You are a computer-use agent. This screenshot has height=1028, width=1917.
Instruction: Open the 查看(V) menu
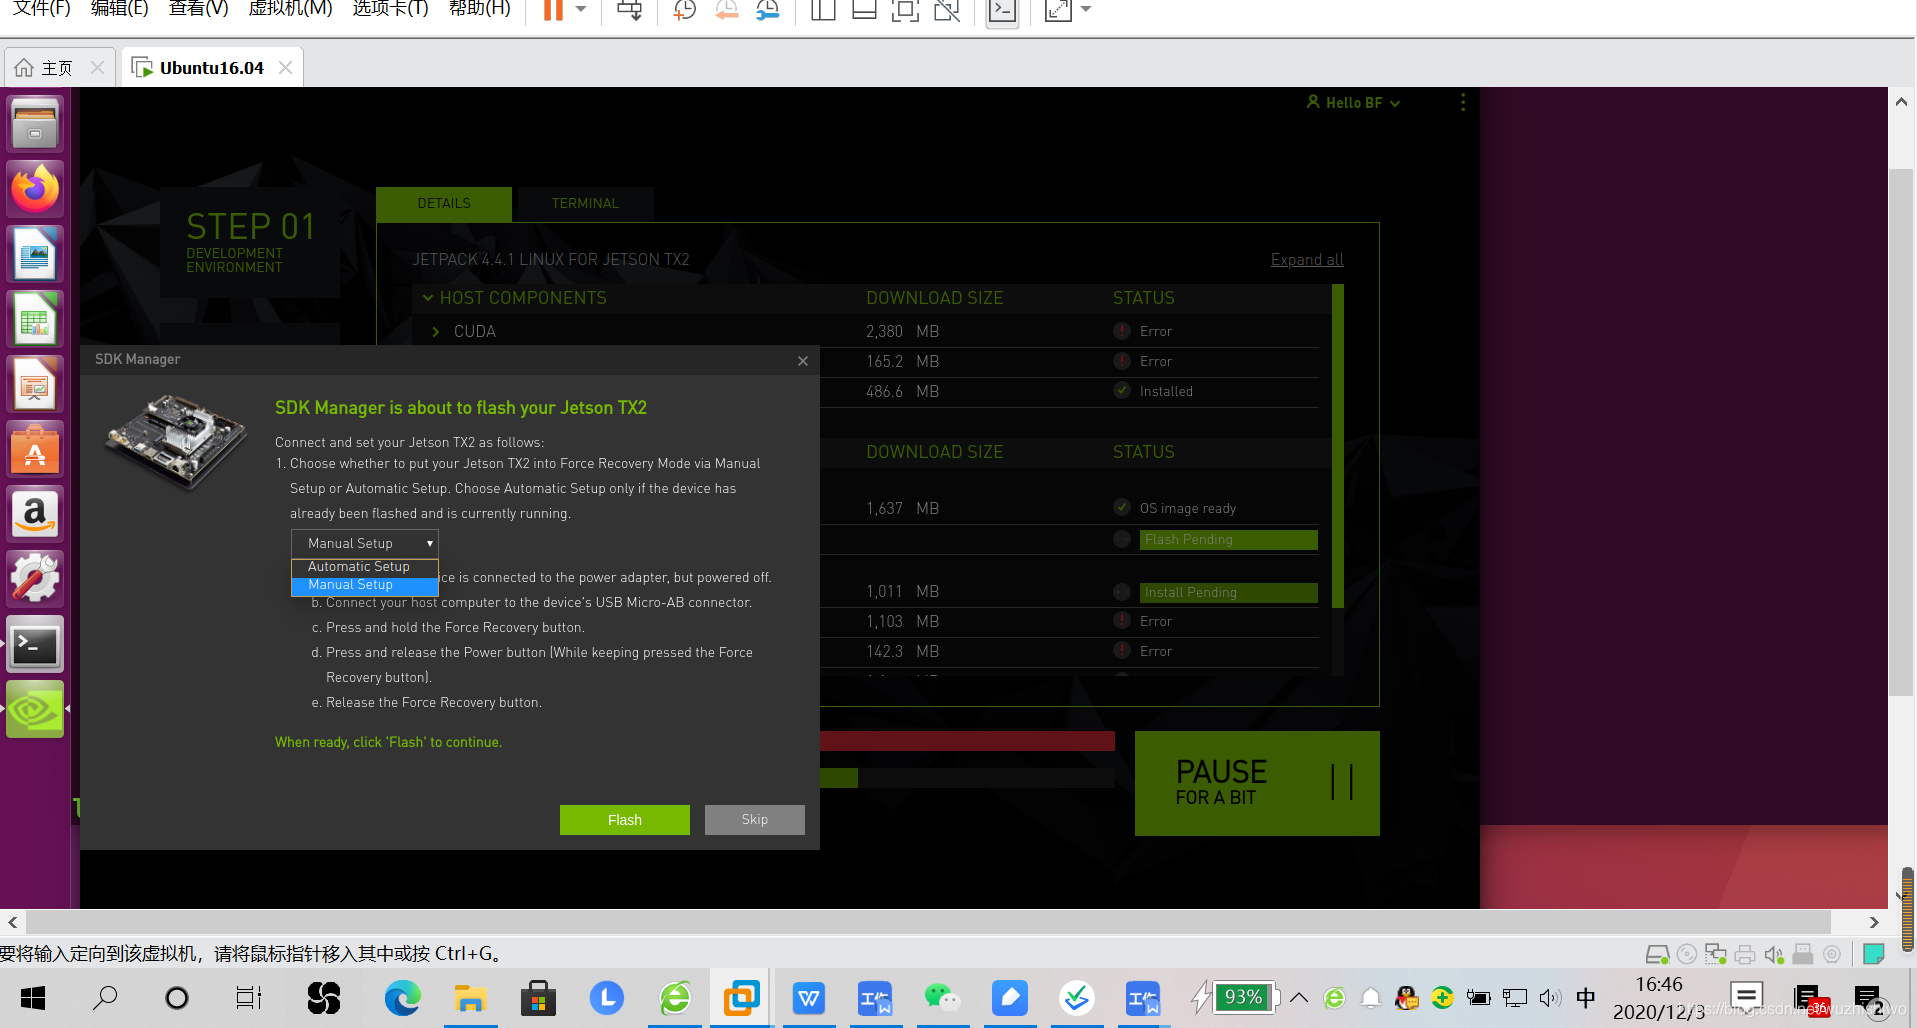198,9
